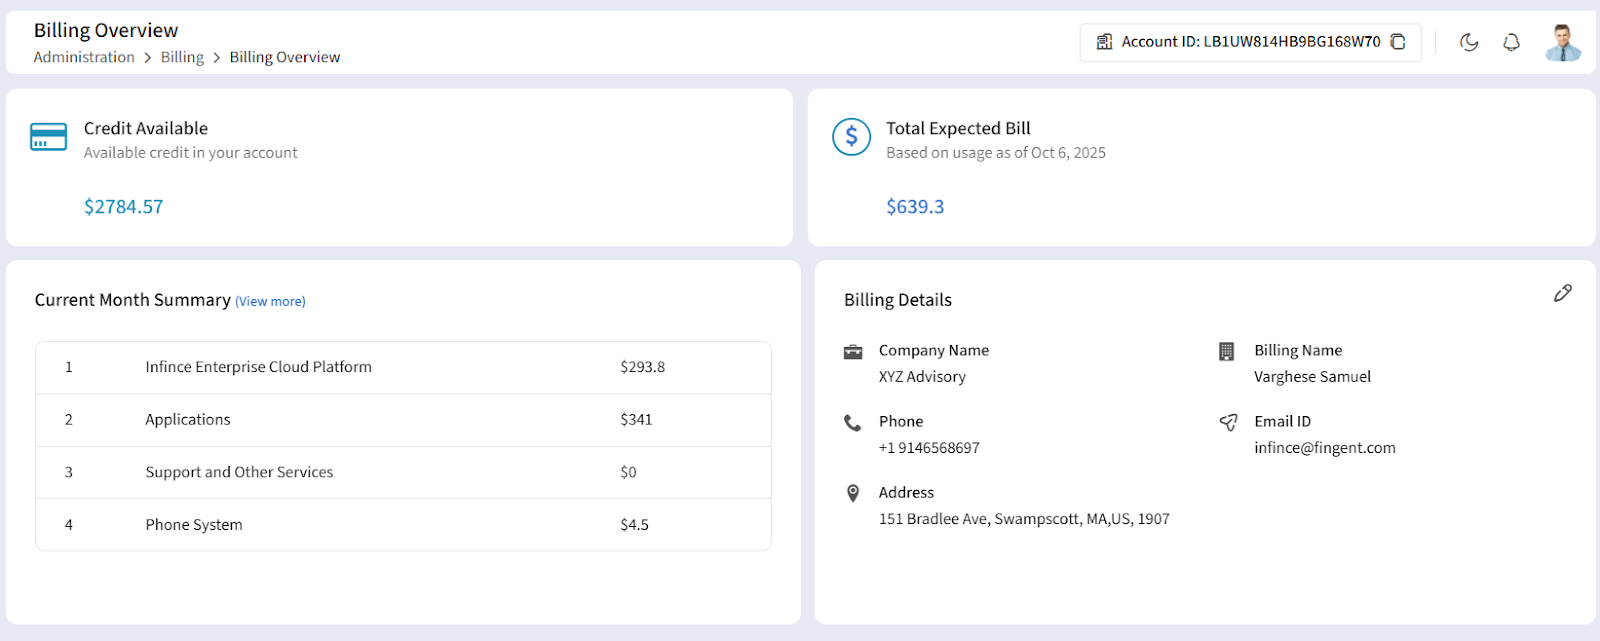Click the Address location pin icon
Viewport: 1600px width, 641px height.
click(x=853, y=493)
